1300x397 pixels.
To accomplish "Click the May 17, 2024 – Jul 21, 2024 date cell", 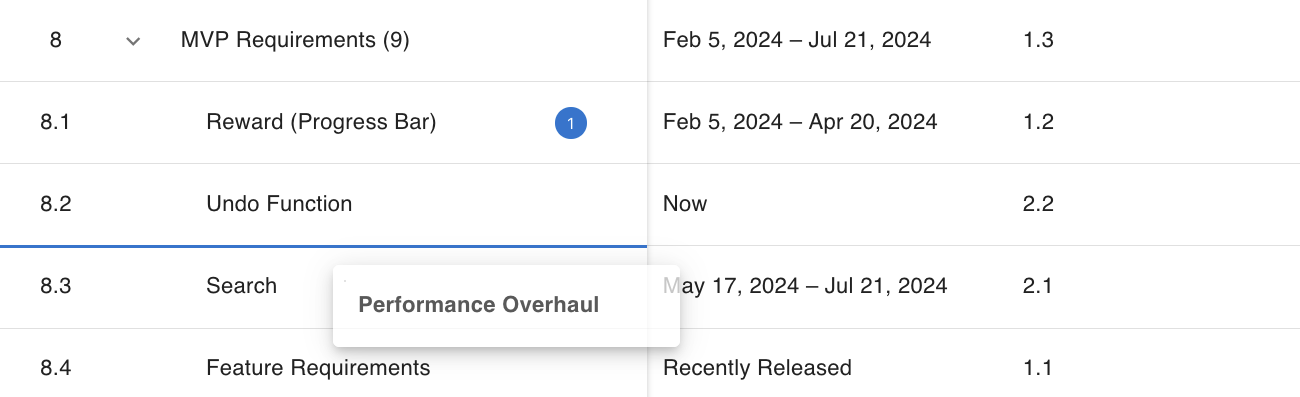I will pos(805,287).
